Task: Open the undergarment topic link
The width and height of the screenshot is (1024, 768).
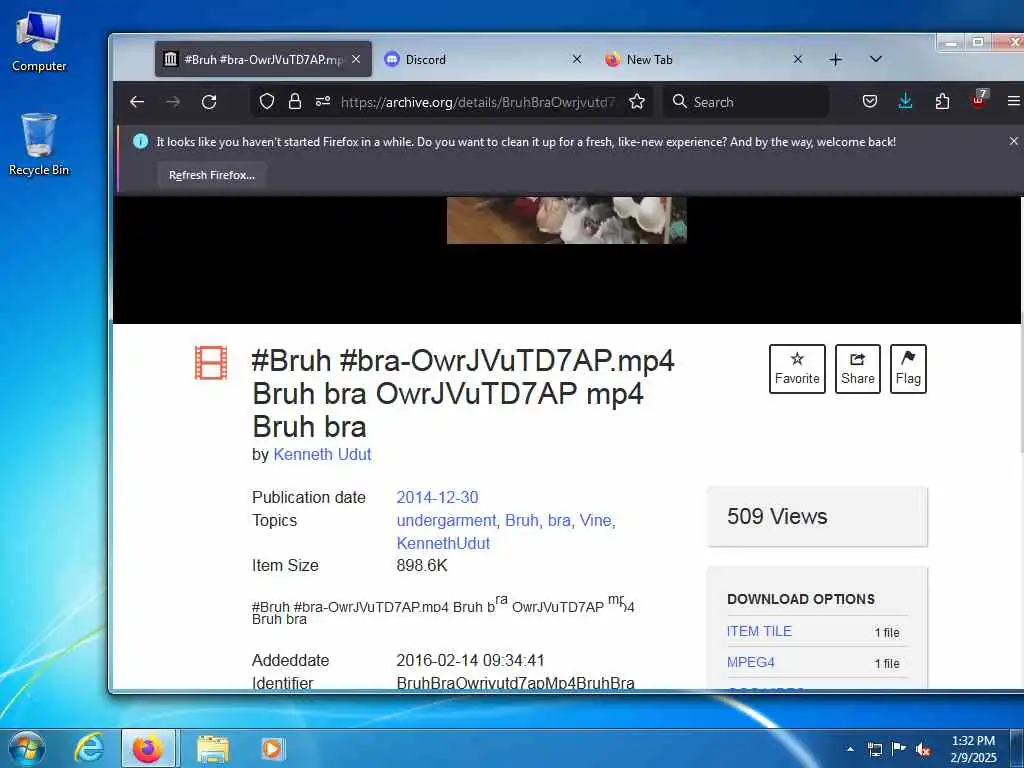Action: pyautogui.click(x=446, y=520)
